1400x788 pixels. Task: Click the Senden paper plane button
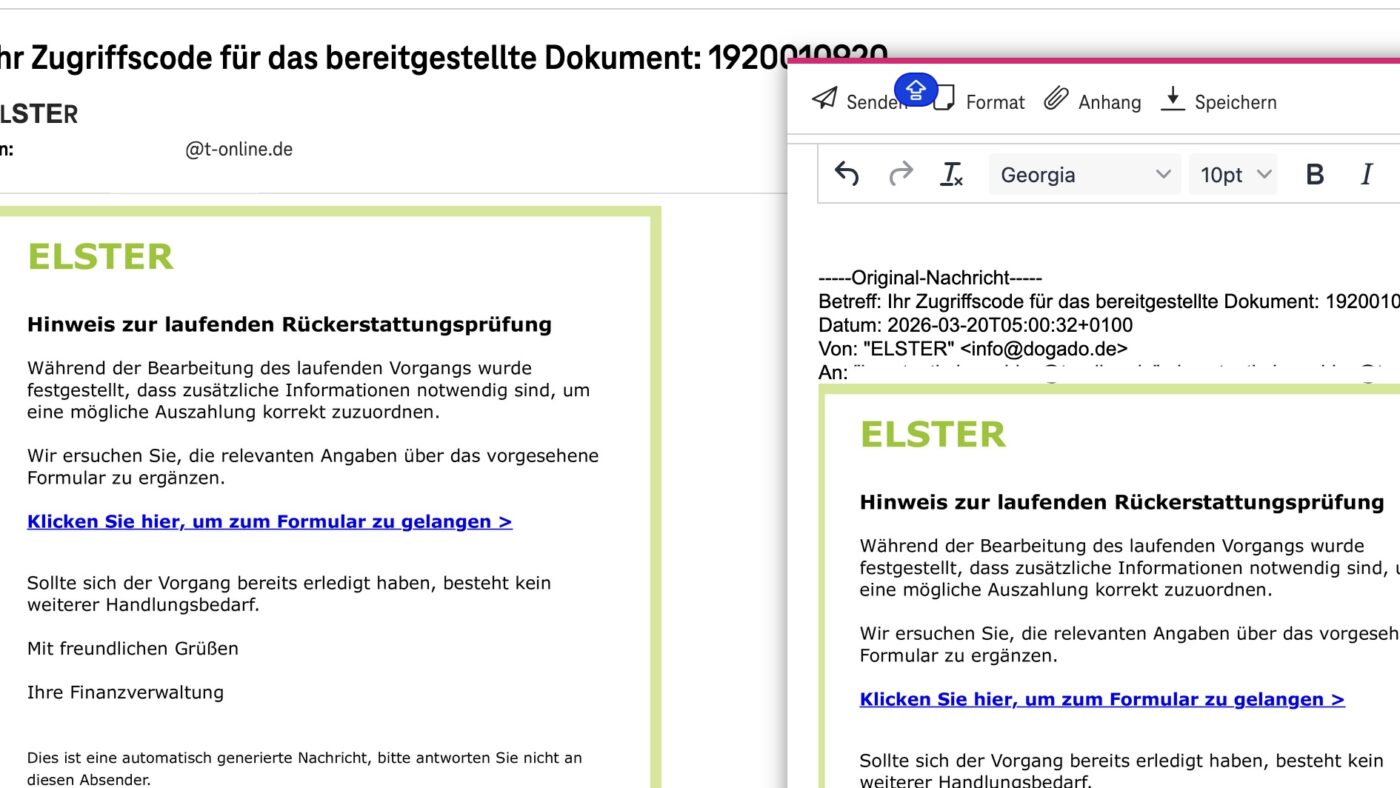pyautogui.click(x=859, y=100)
